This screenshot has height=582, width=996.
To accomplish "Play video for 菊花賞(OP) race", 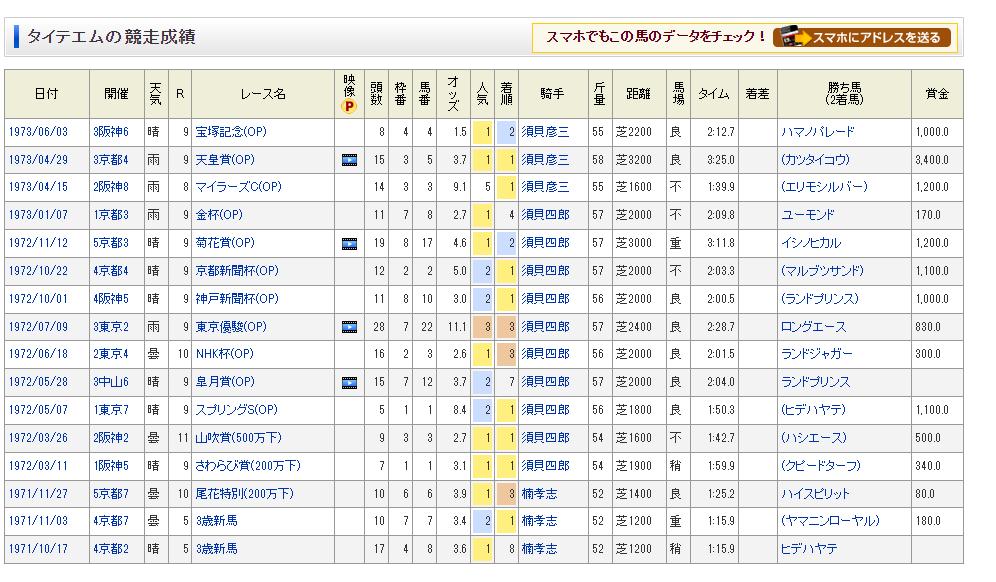I will click(349, 243).
